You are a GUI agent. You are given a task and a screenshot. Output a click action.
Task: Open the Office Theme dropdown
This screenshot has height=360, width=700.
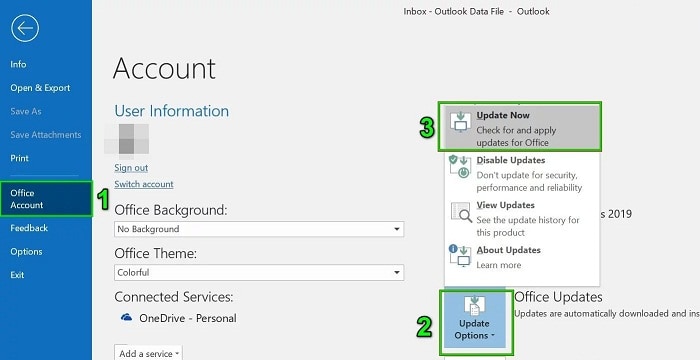(x=259, y=272)
